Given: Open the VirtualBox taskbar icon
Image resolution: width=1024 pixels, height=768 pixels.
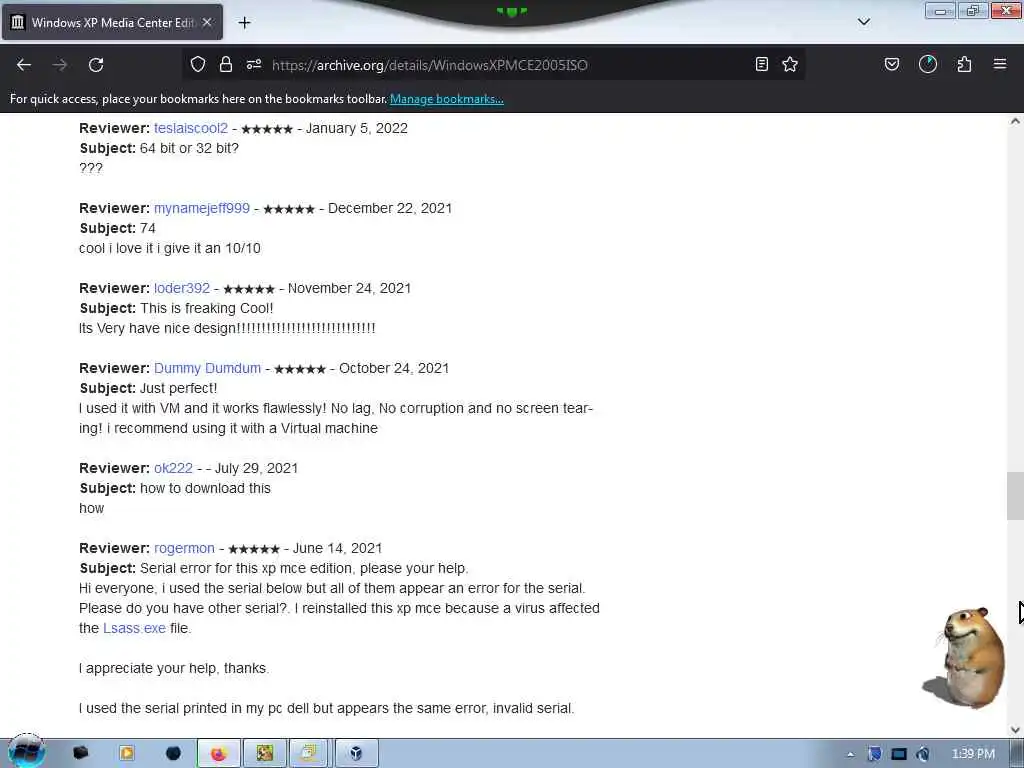Looking at the screenshot, I should click(x=356, y=754).
